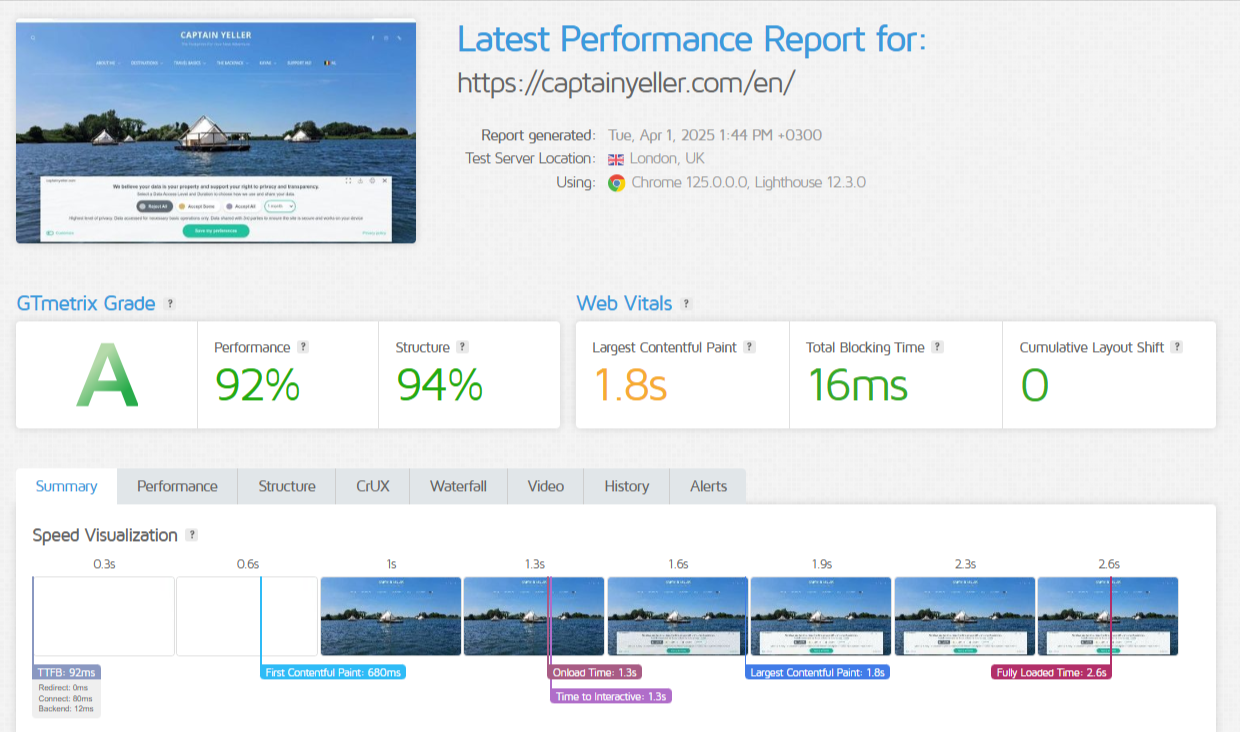Click First Contentful Paint 680ms marker
The height and width of the screenshot is (732, 1240).
tap(334, 672)
